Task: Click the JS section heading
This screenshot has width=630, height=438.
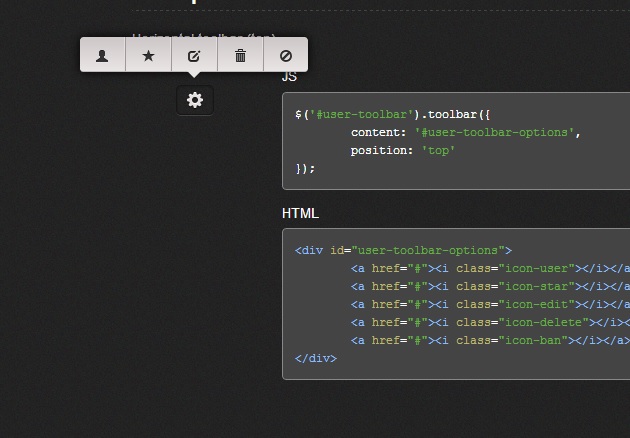Action: point(289,76)
